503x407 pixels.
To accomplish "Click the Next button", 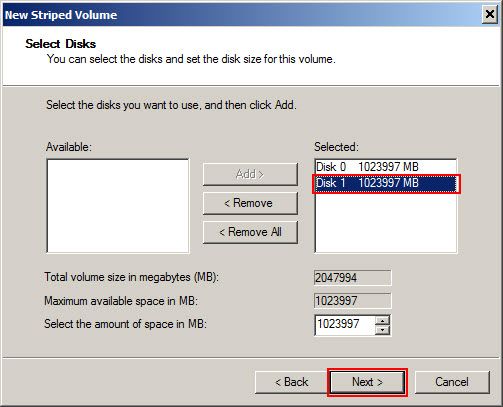I will point(367,382).
